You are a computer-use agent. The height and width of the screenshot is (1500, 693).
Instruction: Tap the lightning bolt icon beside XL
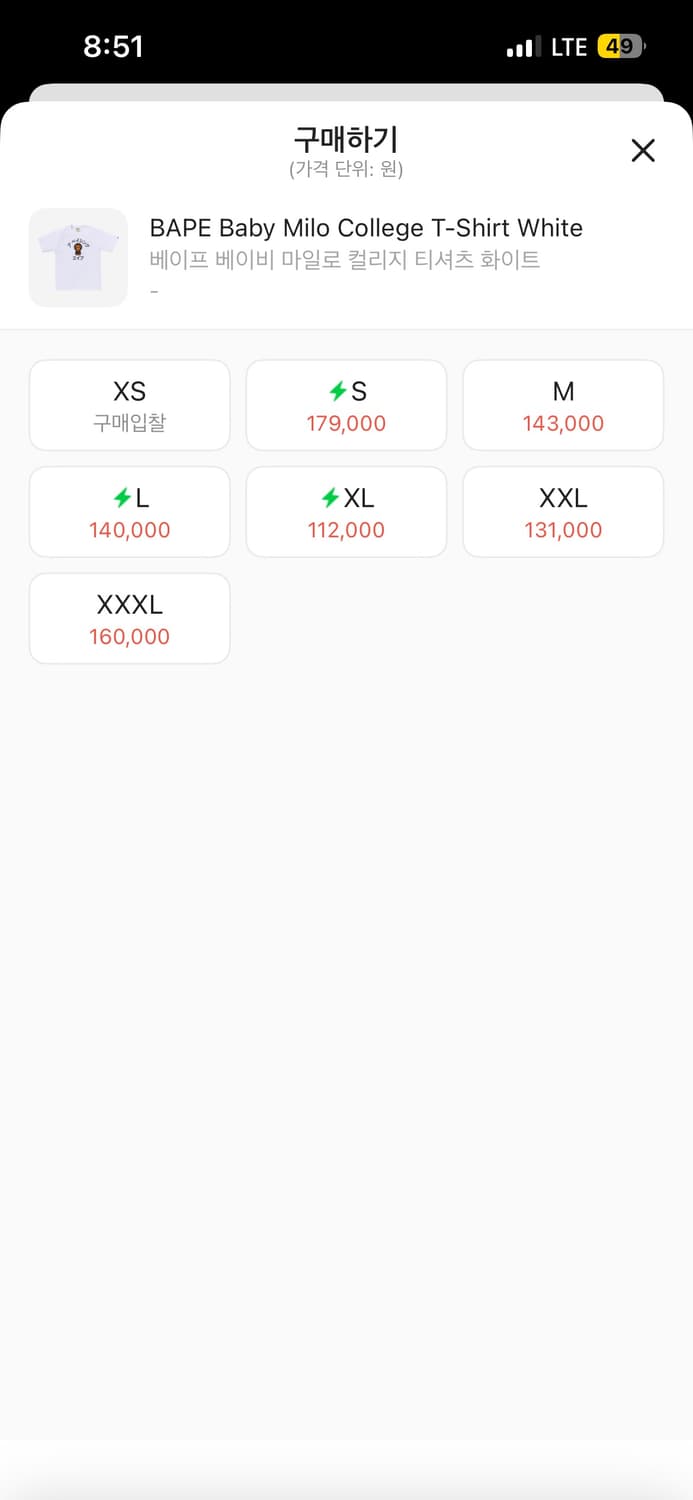[329, 498]
